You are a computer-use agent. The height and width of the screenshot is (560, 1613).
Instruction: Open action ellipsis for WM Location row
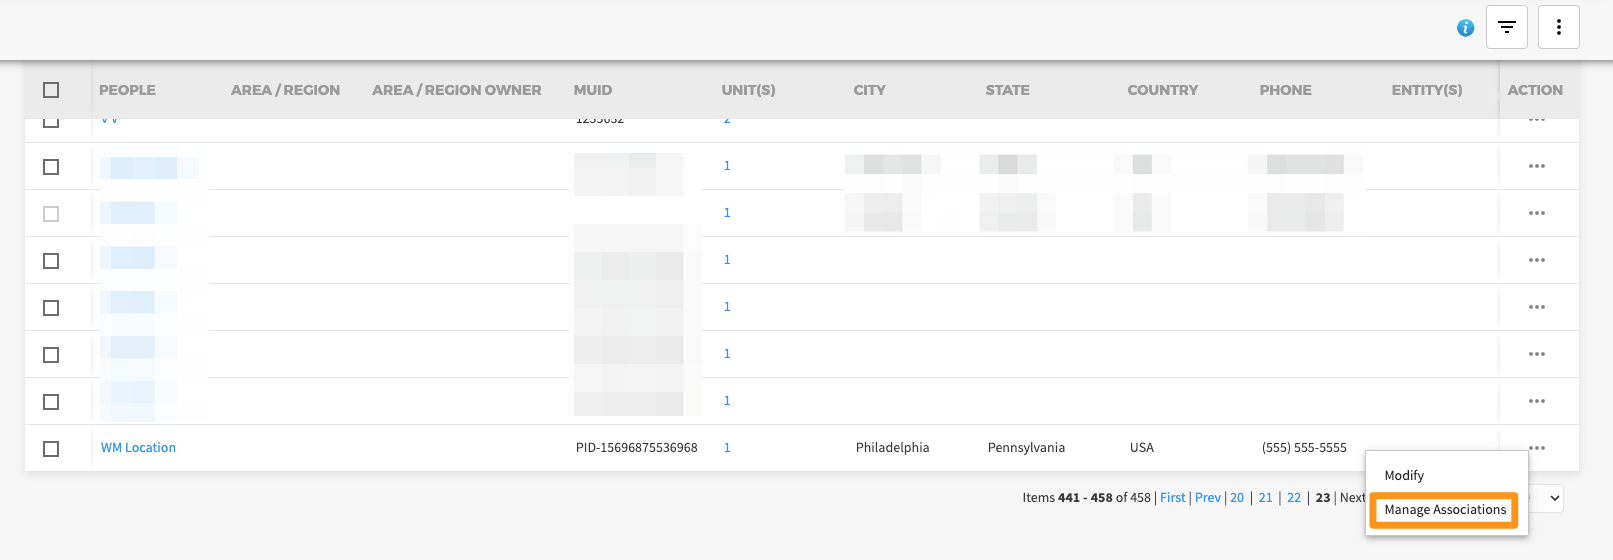1537,447
